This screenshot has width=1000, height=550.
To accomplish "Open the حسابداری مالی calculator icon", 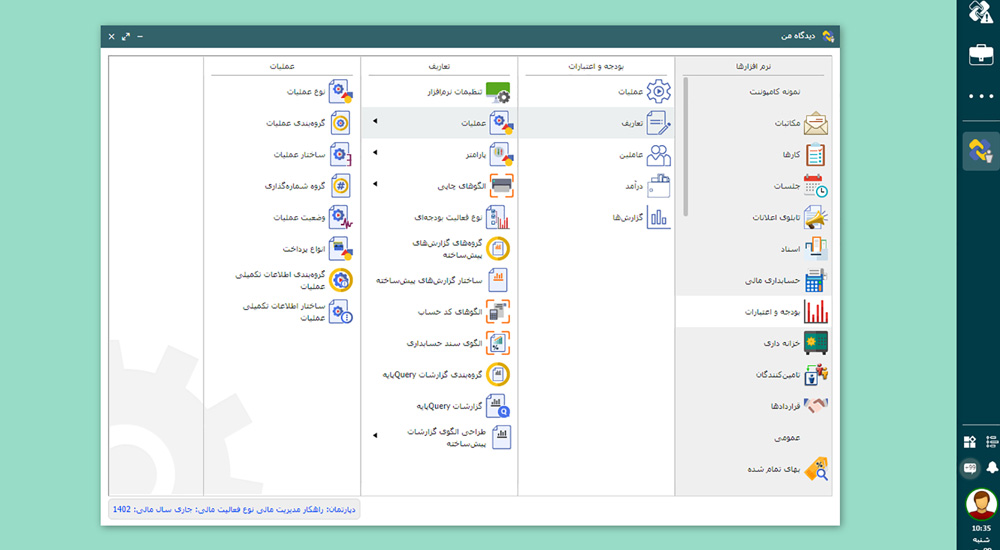I will tap(815, 280).
